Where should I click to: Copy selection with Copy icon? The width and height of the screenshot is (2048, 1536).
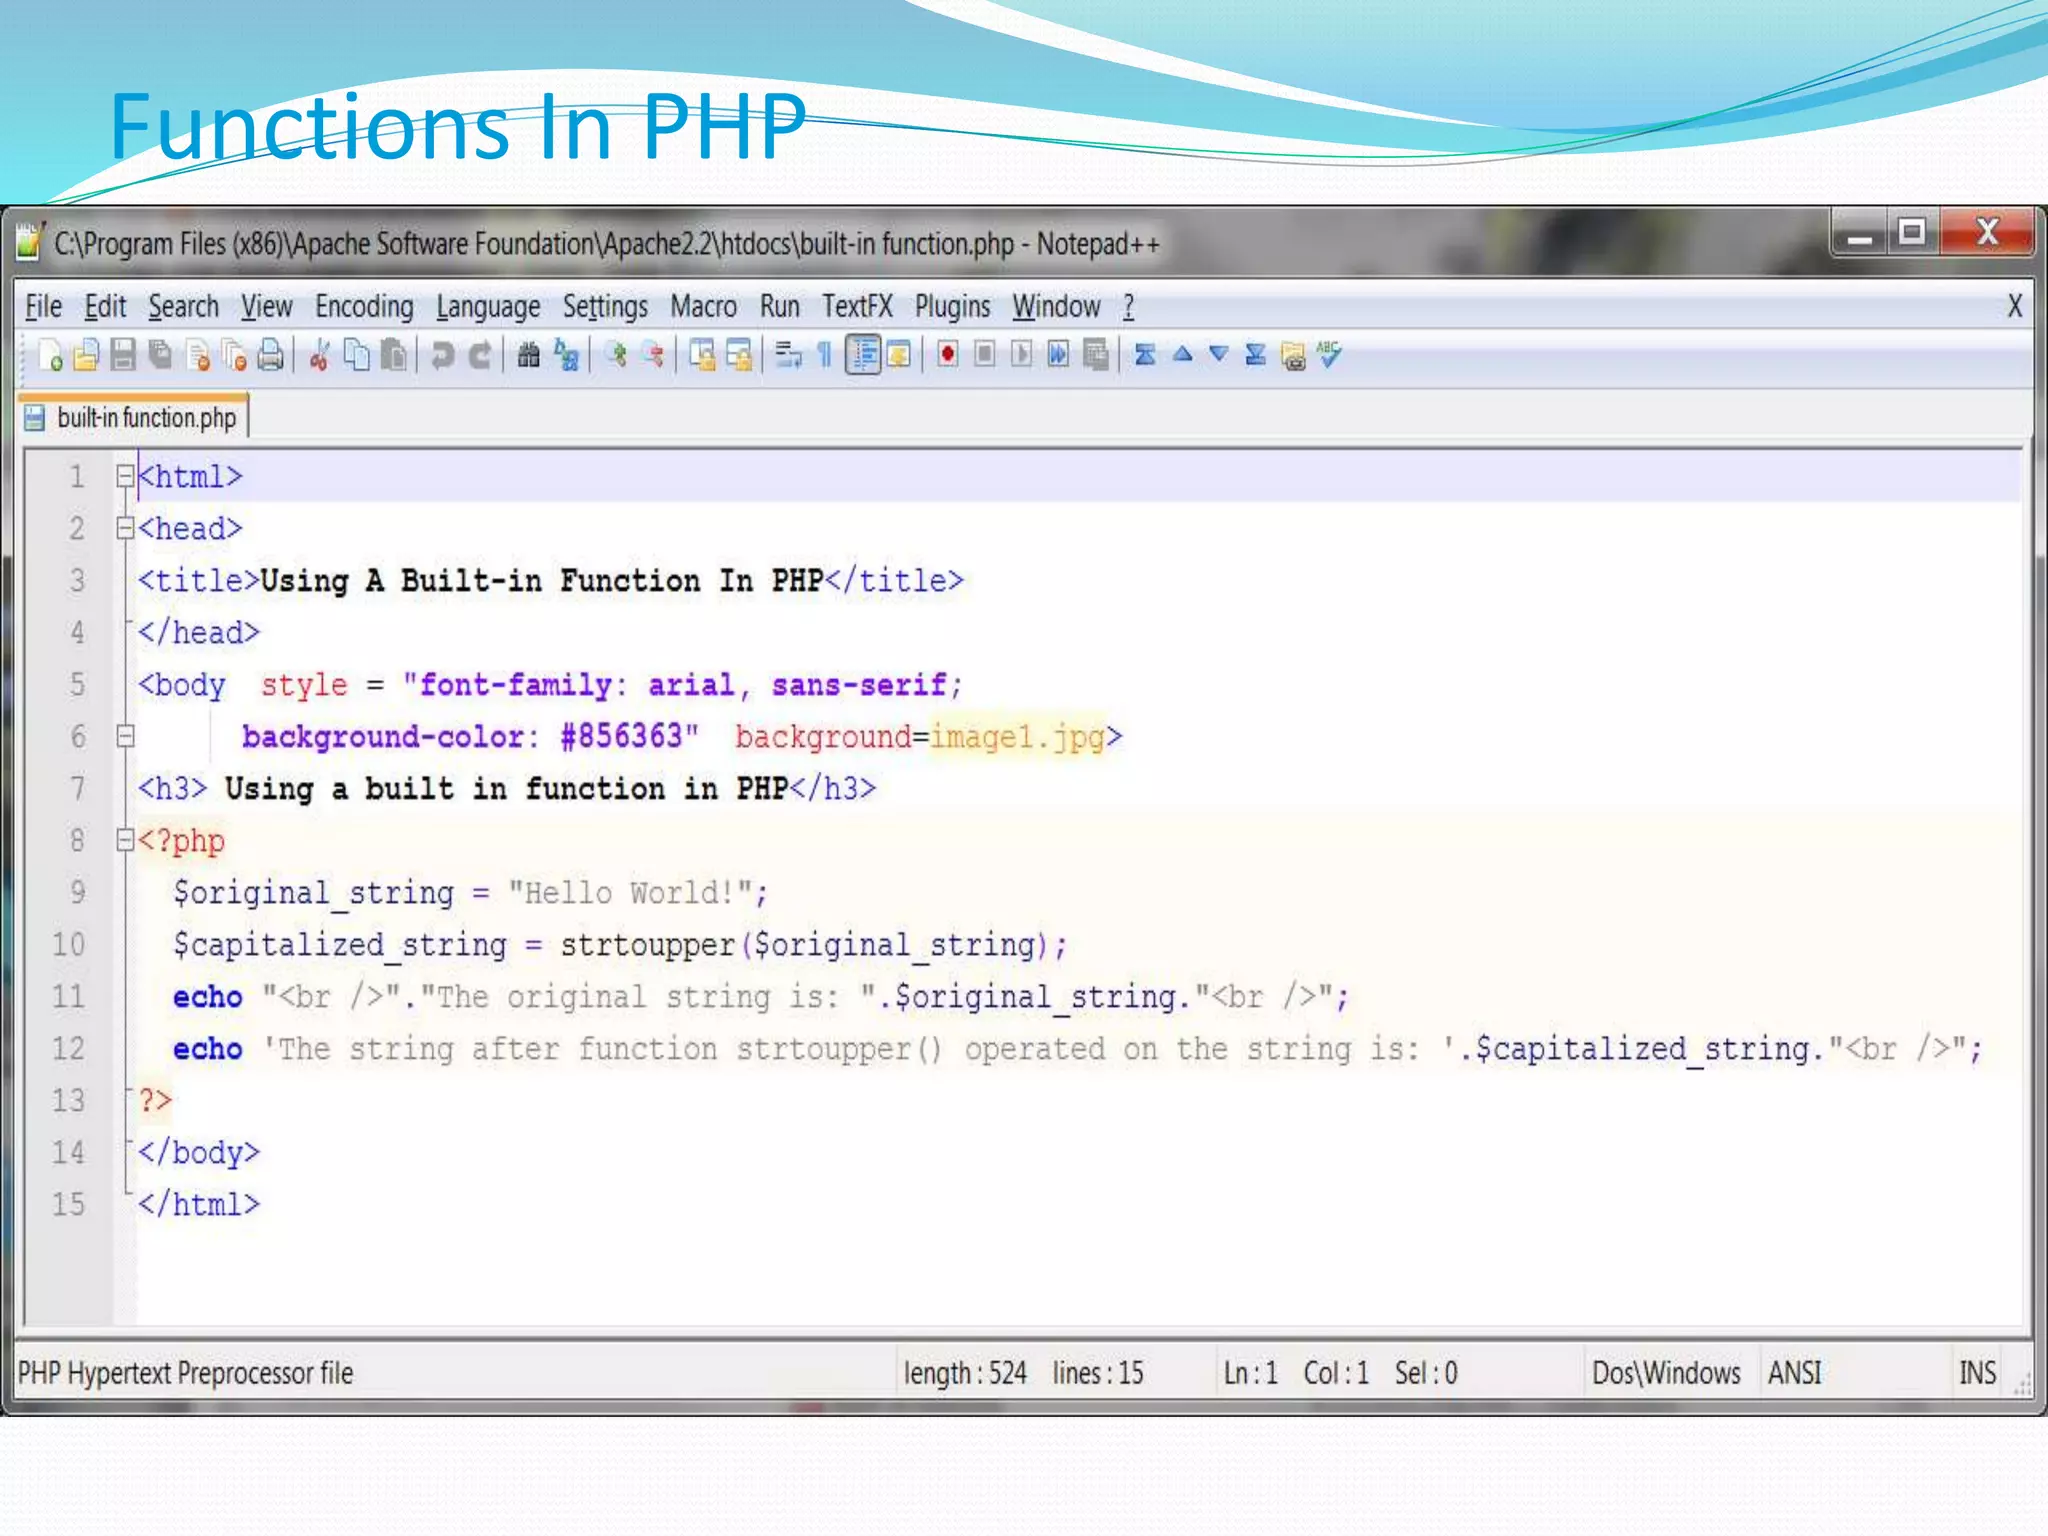pos(356,355)
